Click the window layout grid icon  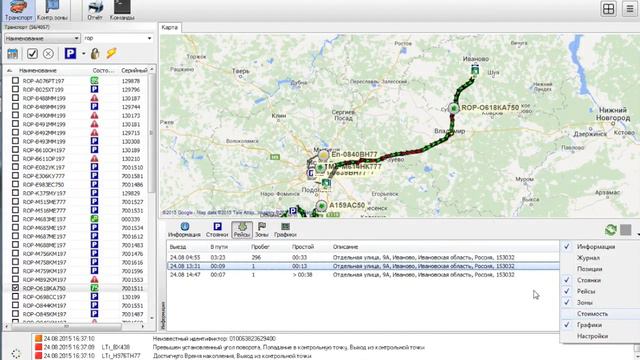pos(608,9)
